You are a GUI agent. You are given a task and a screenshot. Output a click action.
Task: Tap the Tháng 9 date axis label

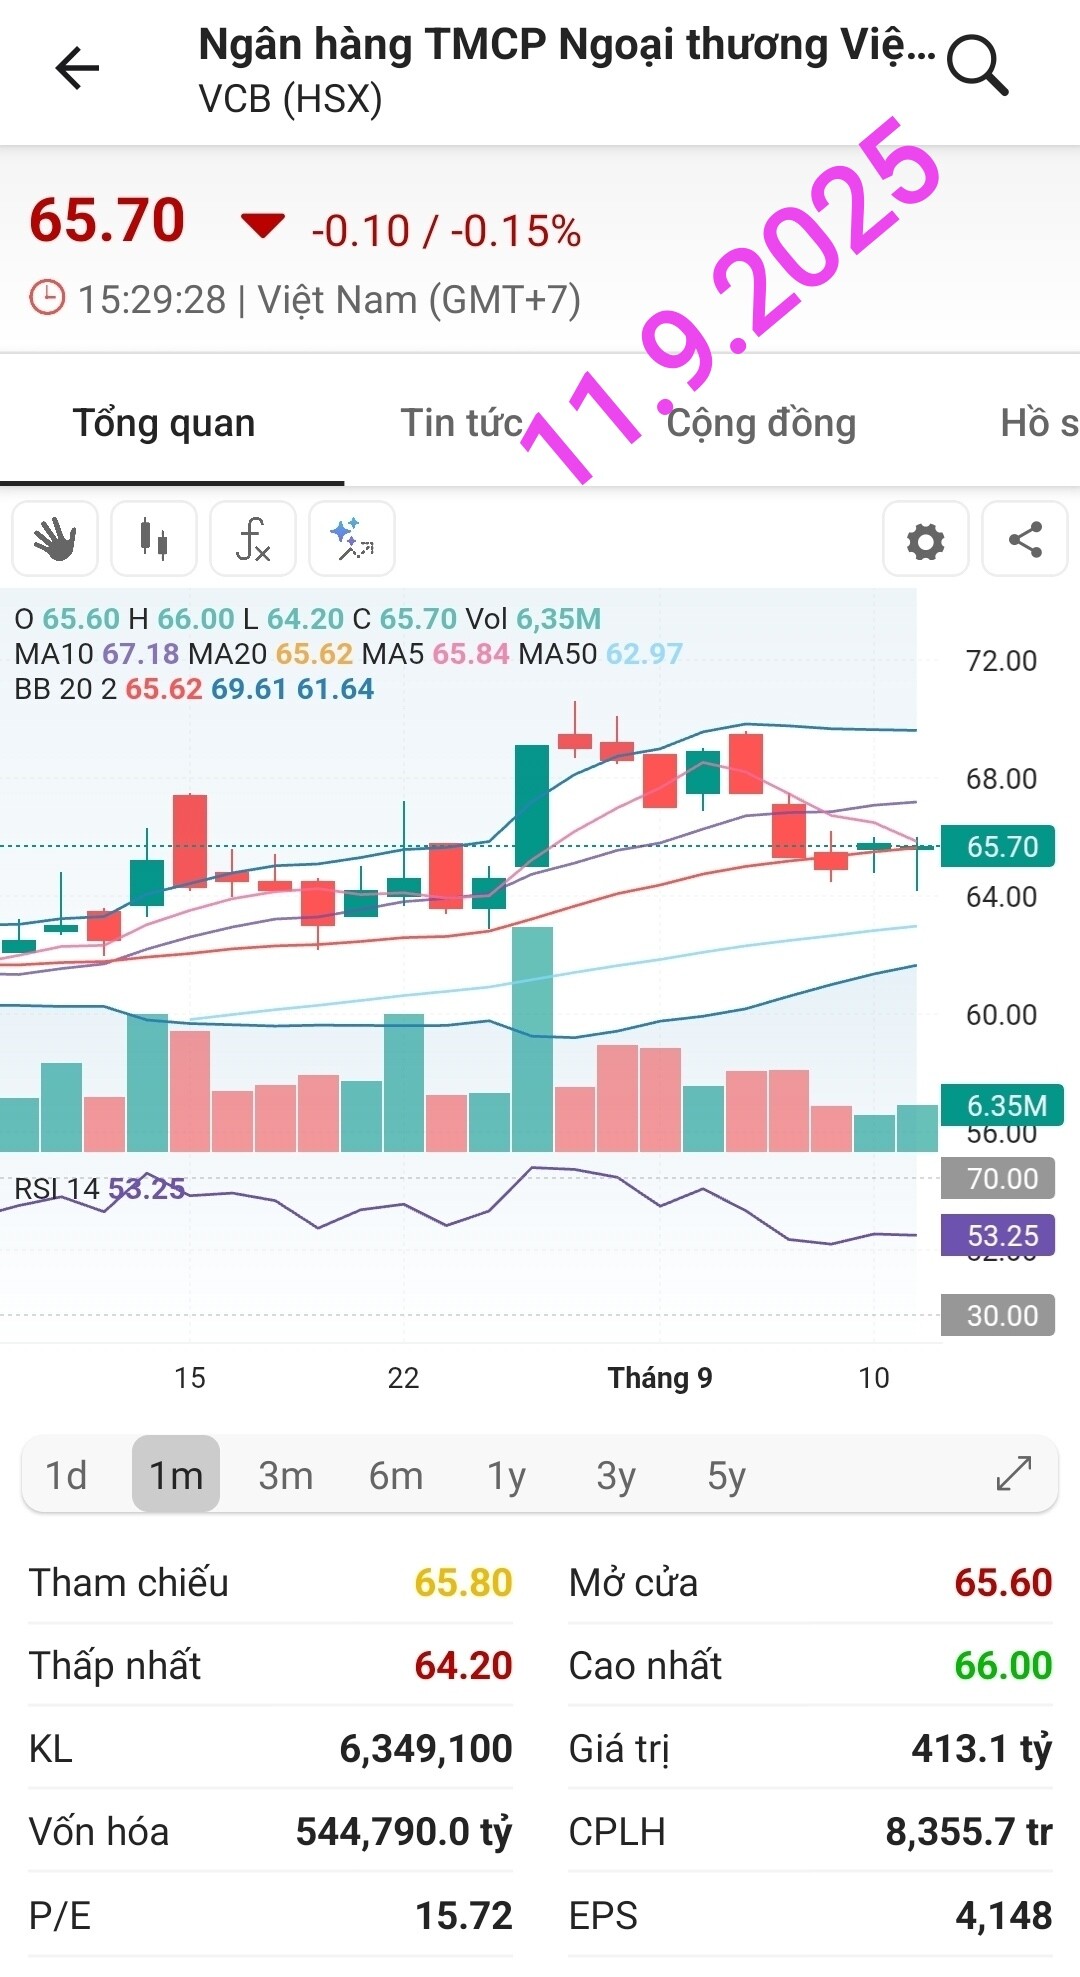pos(660,1378)
